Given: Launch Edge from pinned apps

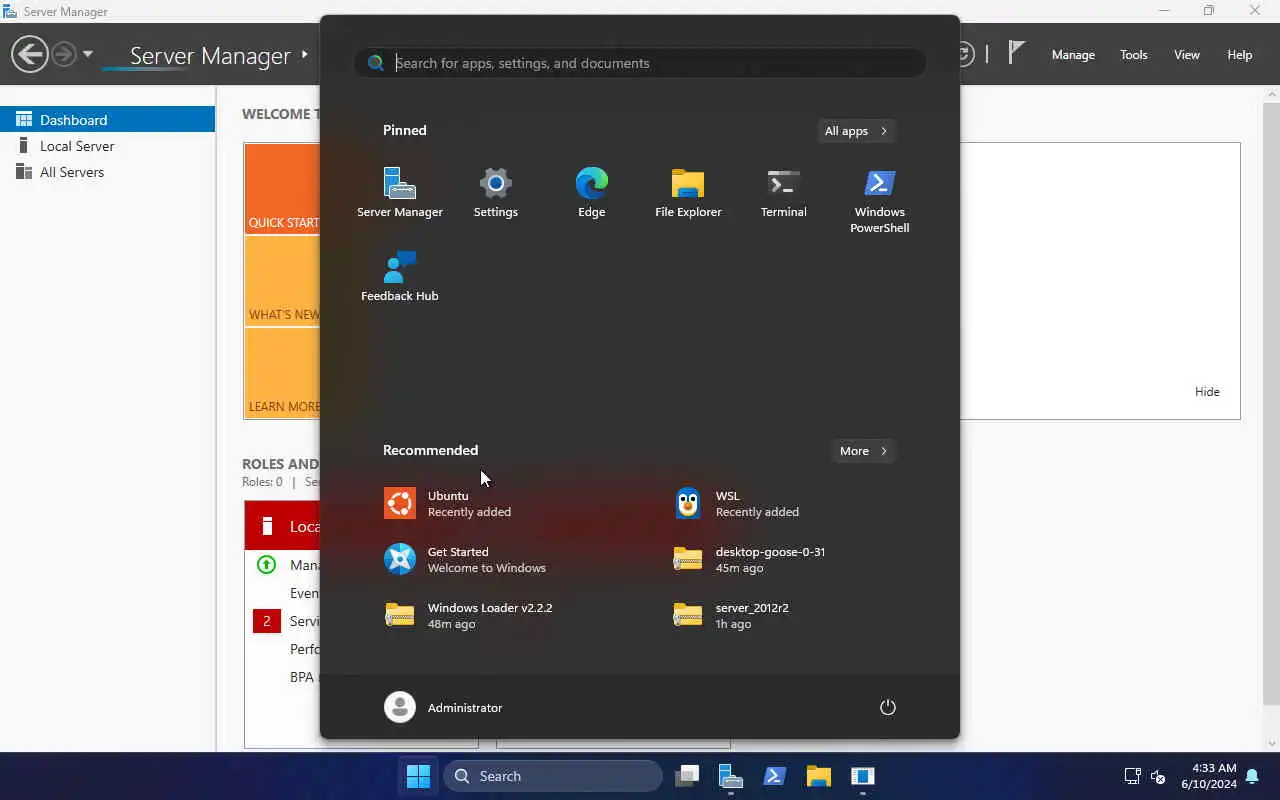Looking at the screenshot, I should click(x=592, y=193).
